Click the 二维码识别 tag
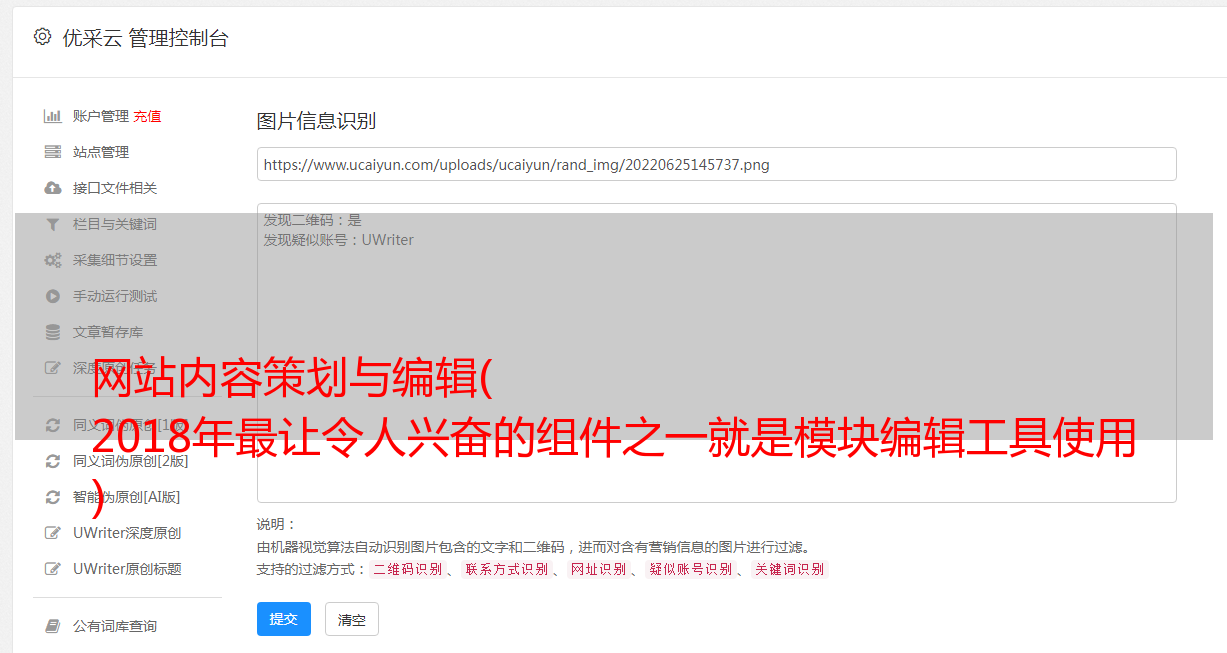 coord(407,569)
